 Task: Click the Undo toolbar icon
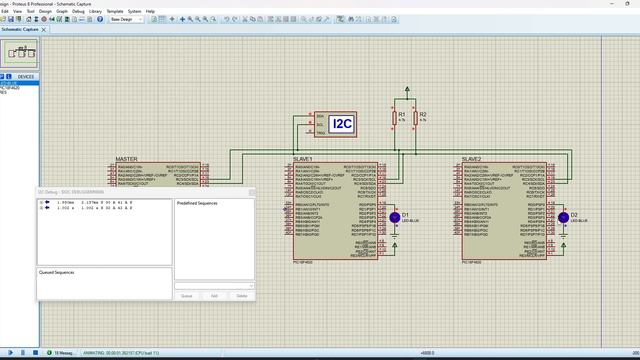pos(227,19)
